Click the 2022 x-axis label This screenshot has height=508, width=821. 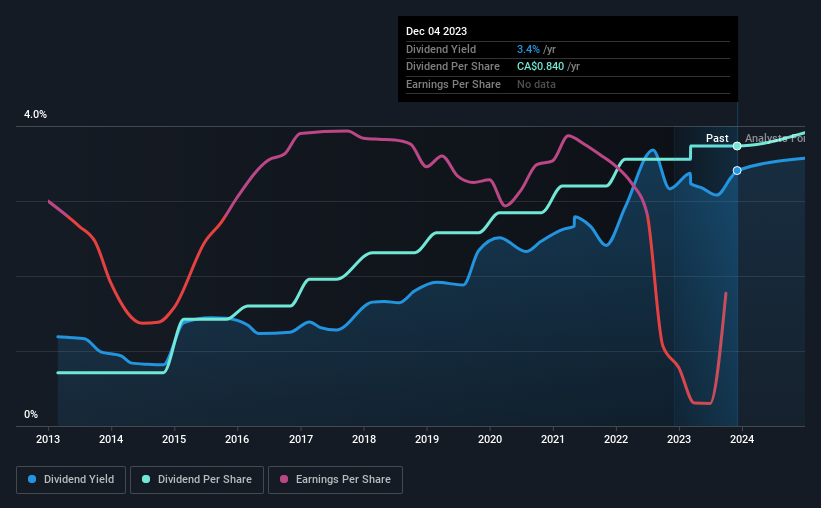point(616,439)
